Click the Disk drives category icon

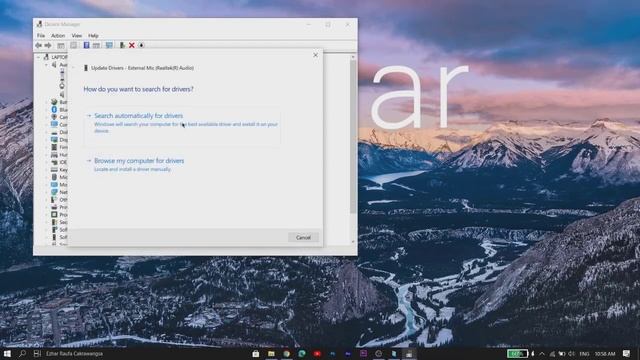click(54, 132)
